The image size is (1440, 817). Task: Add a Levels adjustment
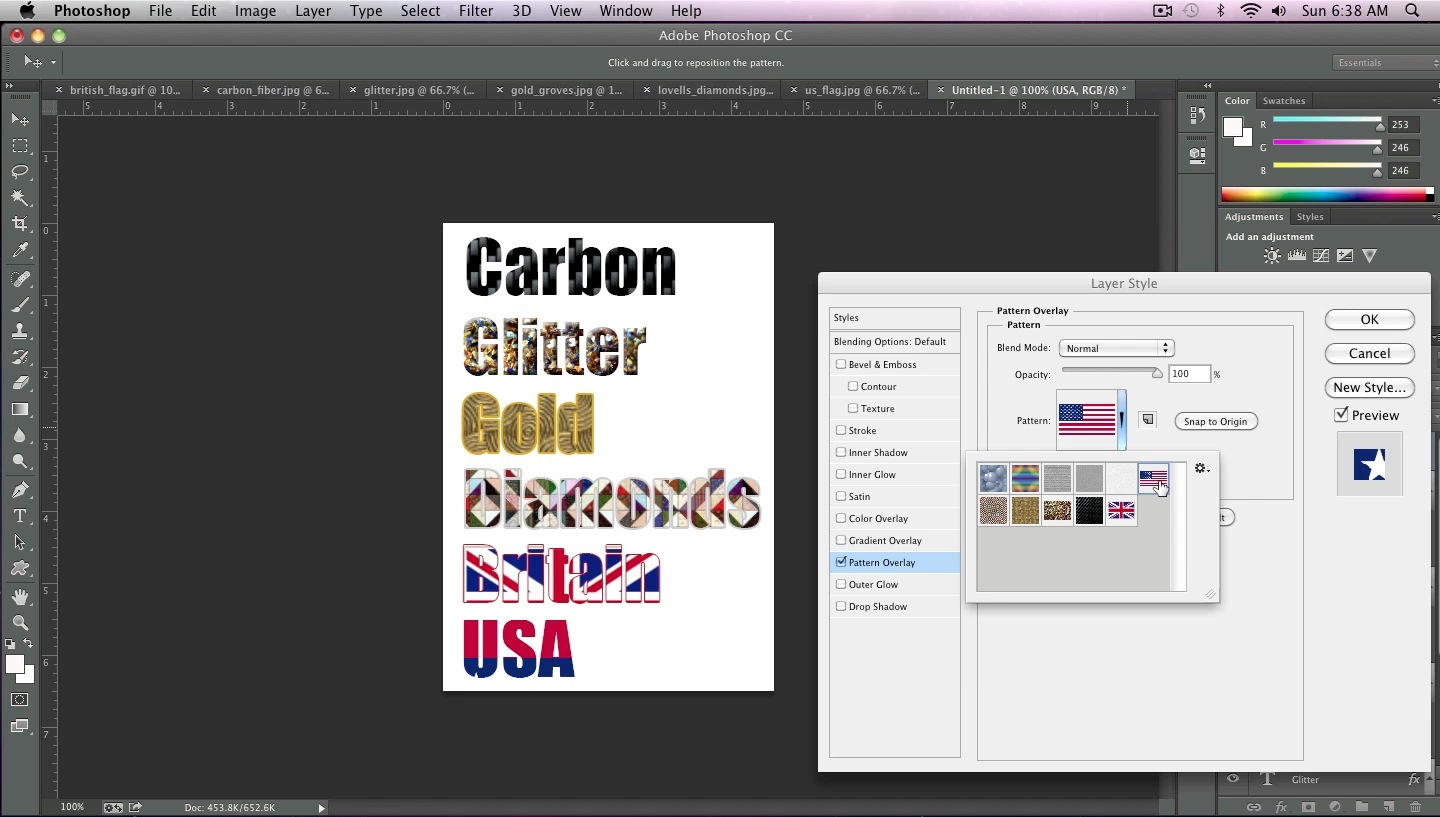click(1297, 256)
